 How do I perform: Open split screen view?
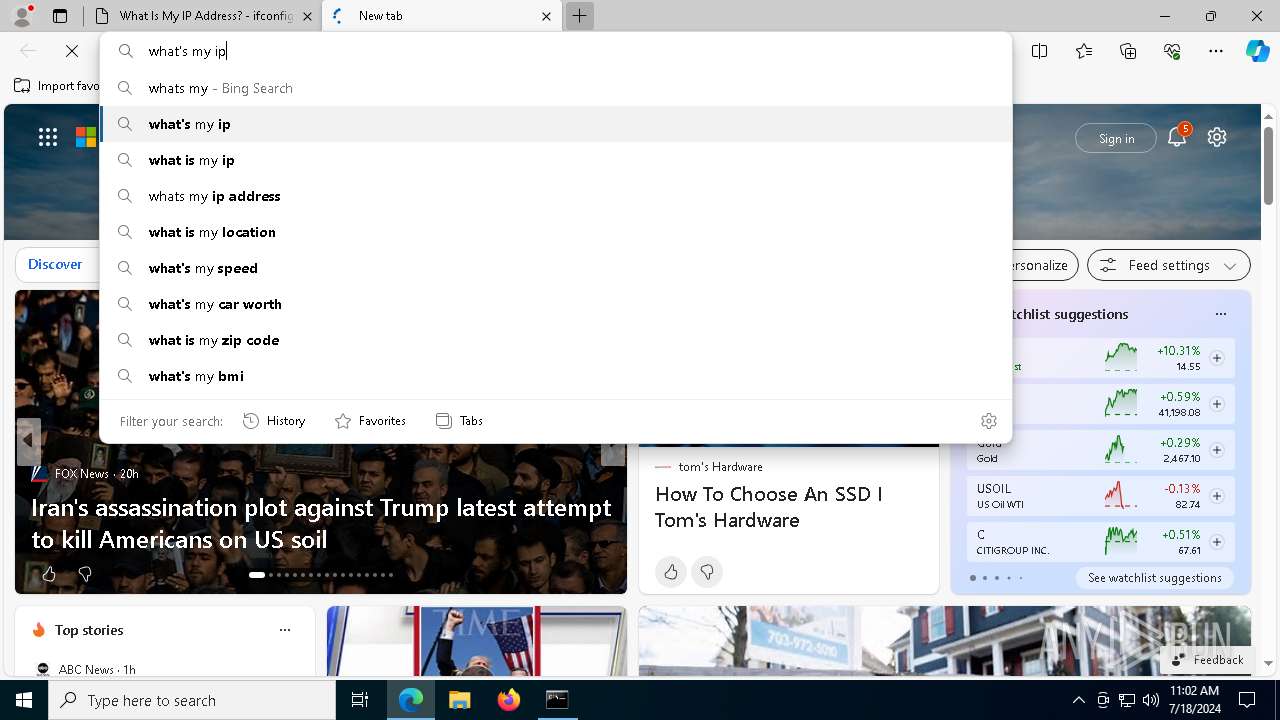pyautogui.click(x=1039, y=51)
